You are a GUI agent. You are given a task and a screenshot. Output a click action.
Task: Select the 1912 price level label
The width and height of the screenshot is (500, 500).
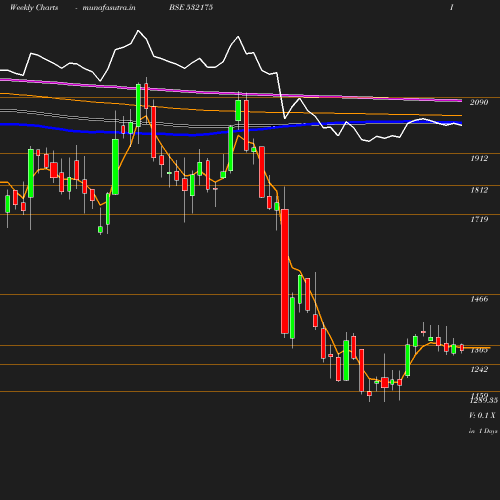click(479, 158)
